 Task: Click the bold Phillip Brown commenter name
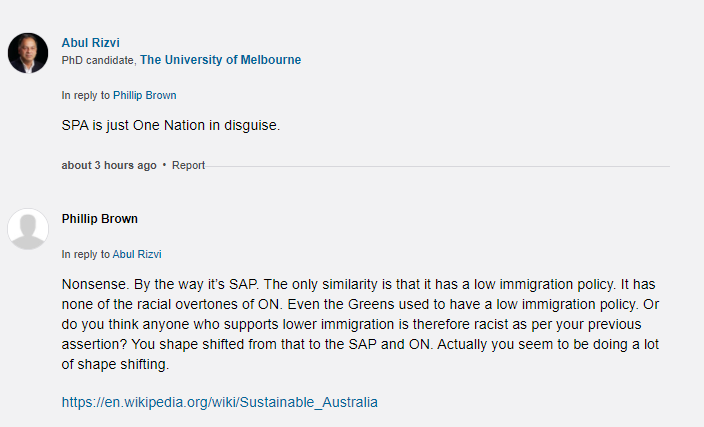point(99,219)
